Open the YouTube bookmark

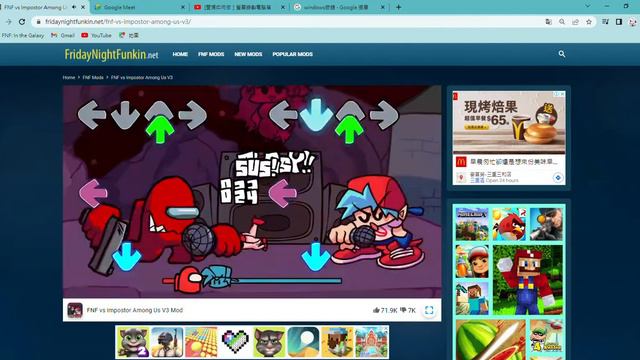(x=96, y=36)
